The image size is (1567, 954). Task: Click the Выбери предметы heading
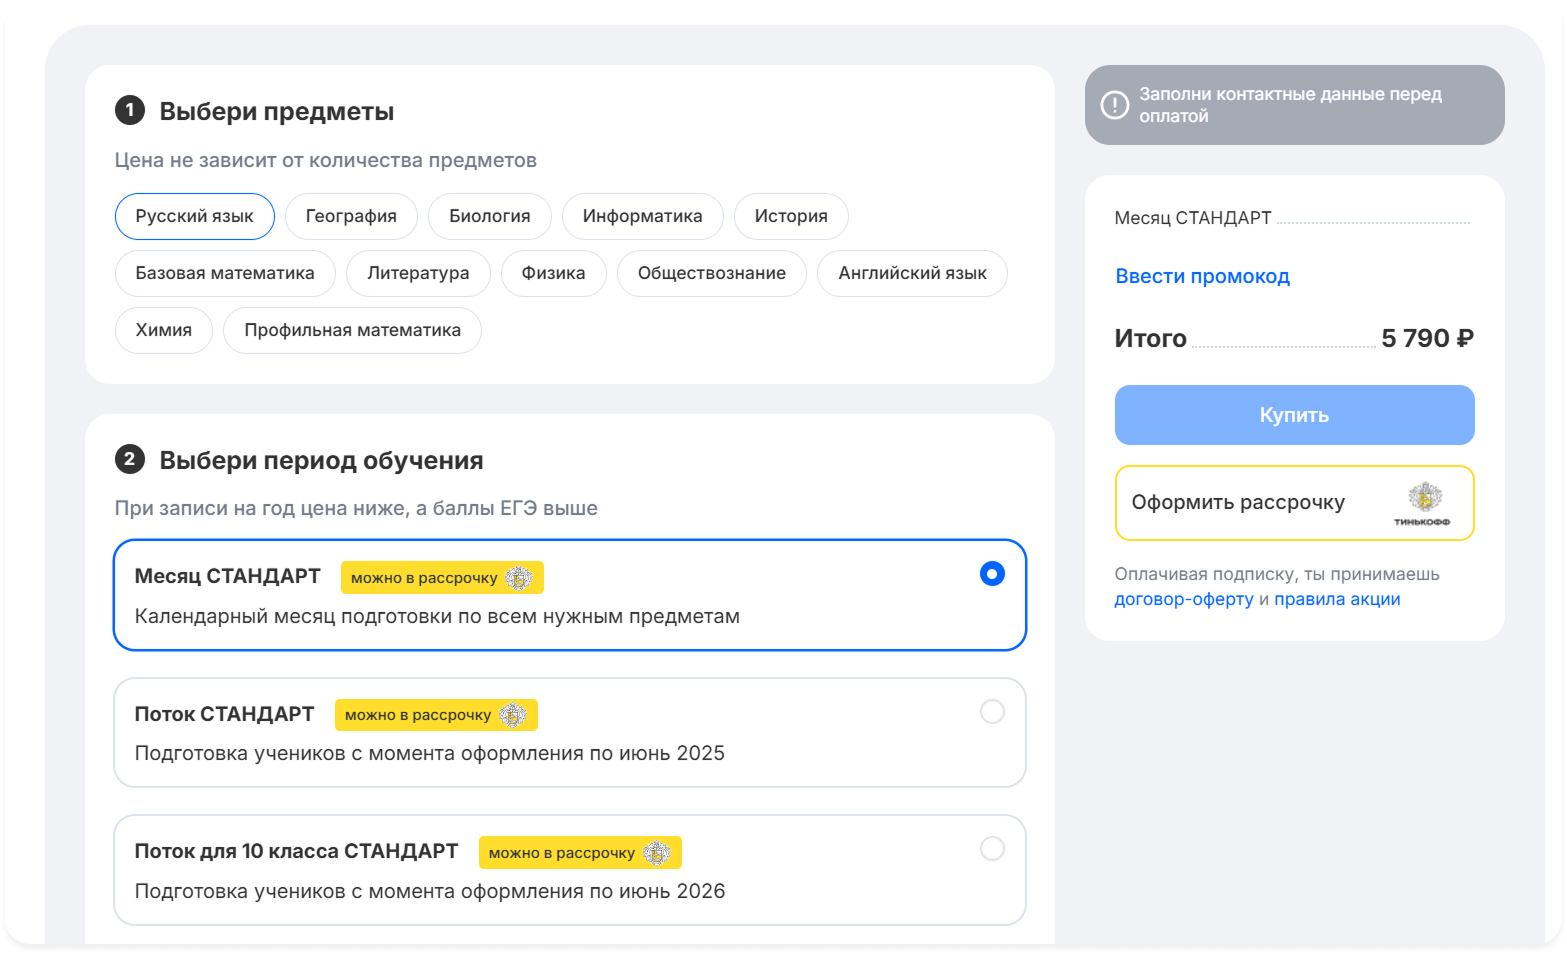click(x=277, y=111)
